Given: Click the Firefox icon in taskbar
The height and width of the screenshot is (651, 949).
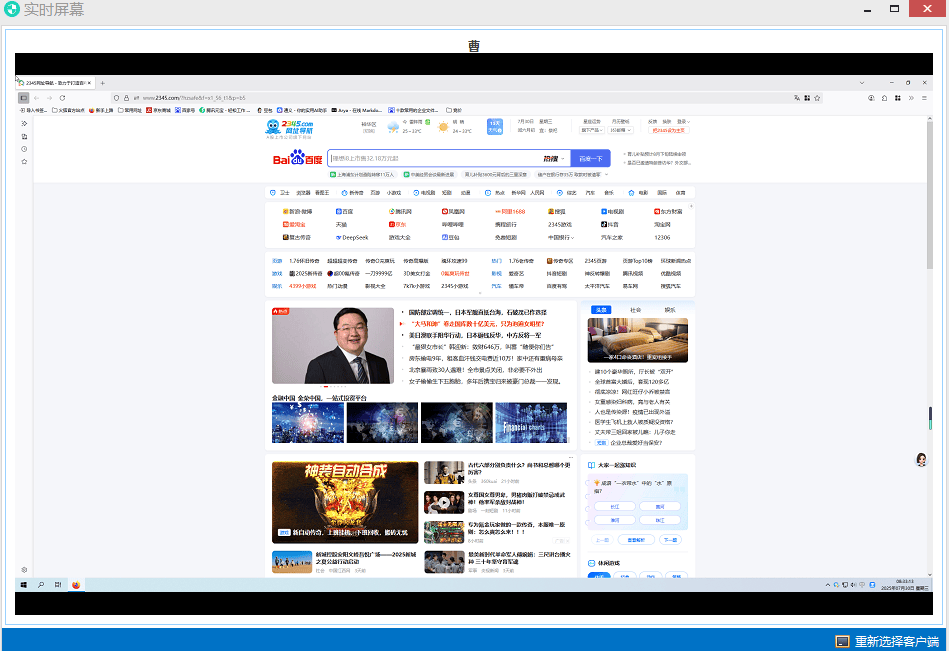Looking at the screenshot, I should pos(76,585).
